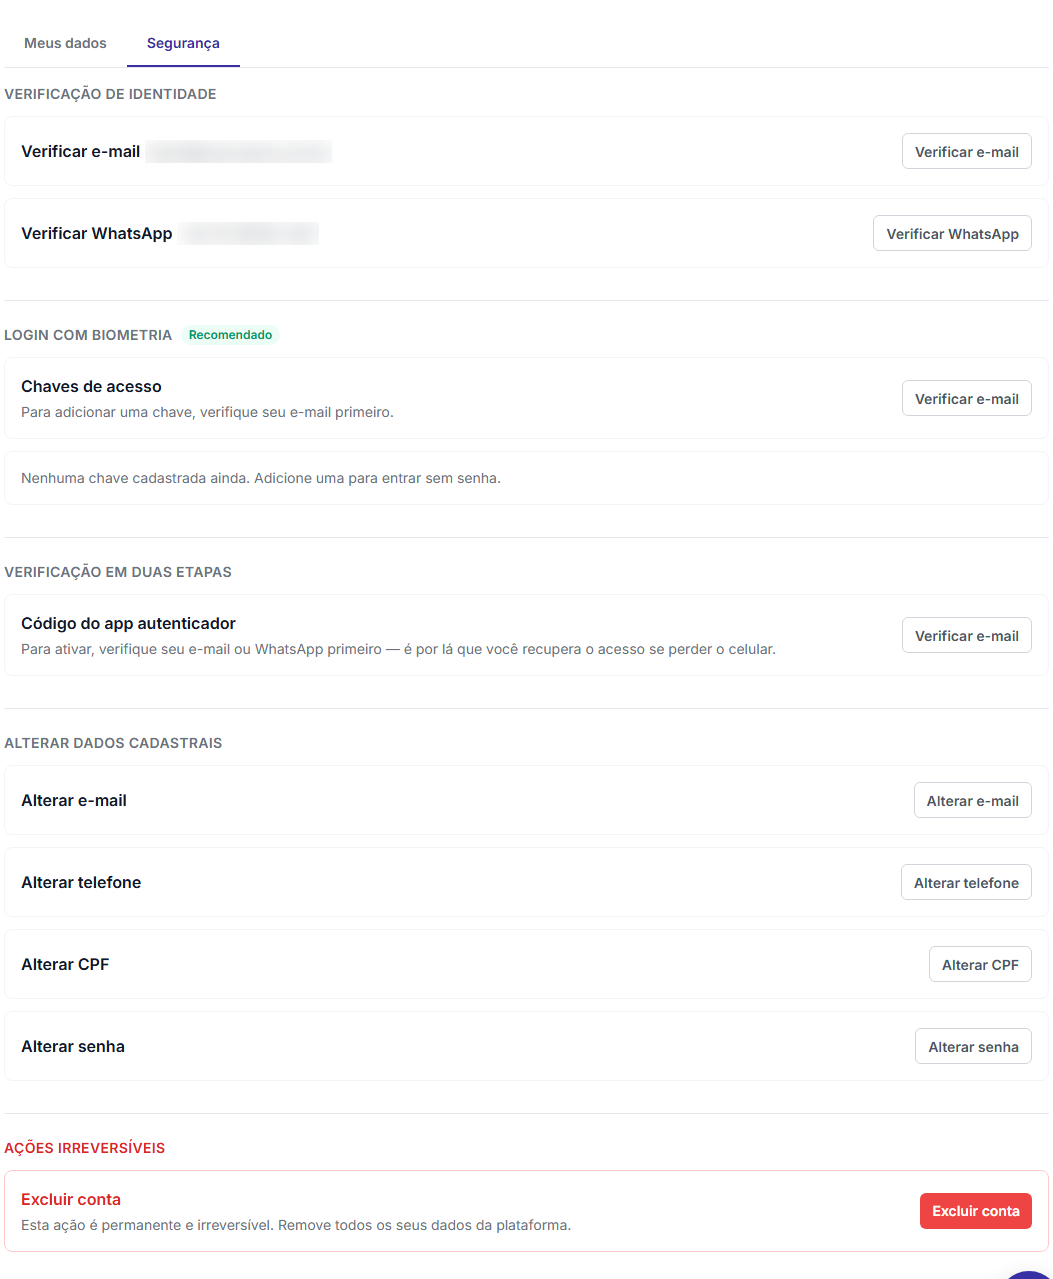Screen dimensions: 1053x1279
Task: Click the Alterar CPF button
Action: click(980, 965)
